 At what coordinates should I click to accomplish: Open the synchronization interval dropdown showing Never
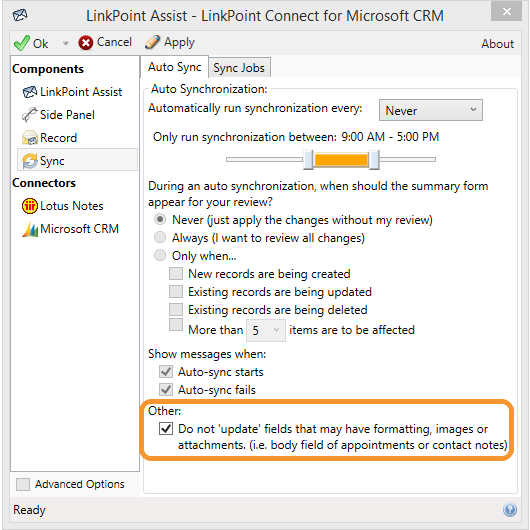click(431, 110)
